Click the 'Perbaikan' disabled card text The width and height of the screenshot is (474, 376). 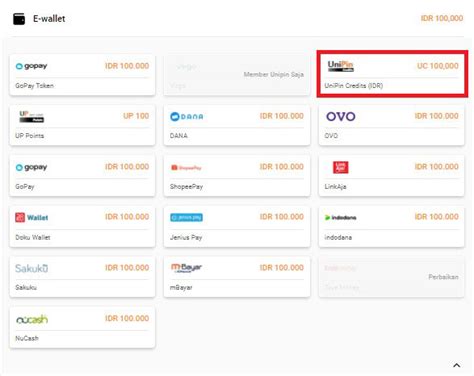pos(443,277)
